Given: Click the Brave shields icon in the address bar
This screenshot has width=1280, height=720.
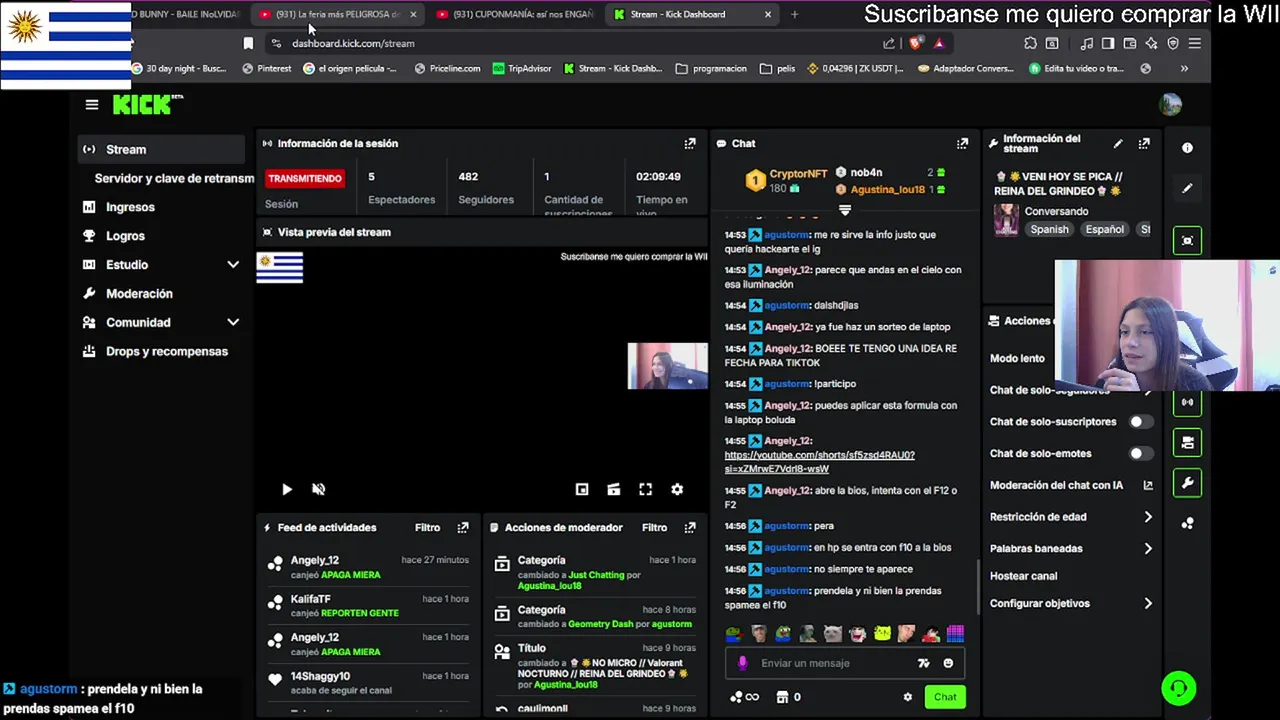Looking at the screenshot, I should point(914,43).
